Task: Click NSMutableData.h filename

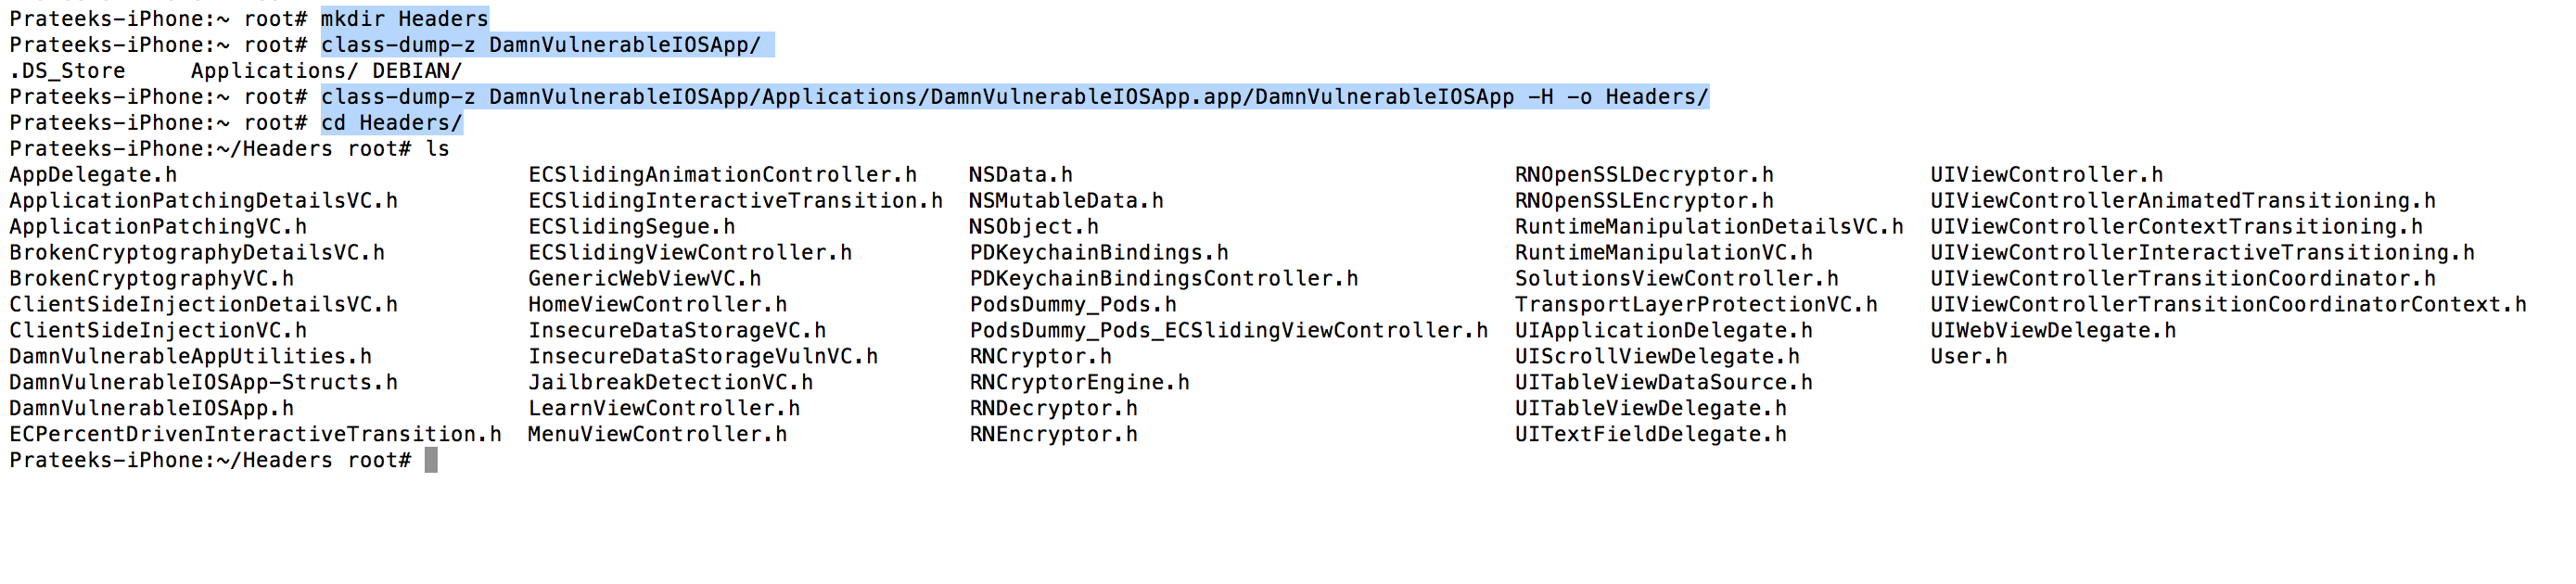Action: click(x=1066, y=201)
